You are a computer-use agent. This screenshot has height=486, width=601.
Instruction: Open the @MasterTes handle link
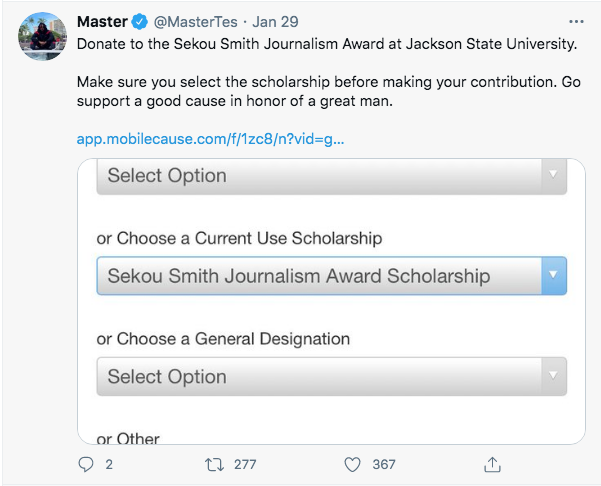(194, 21)
